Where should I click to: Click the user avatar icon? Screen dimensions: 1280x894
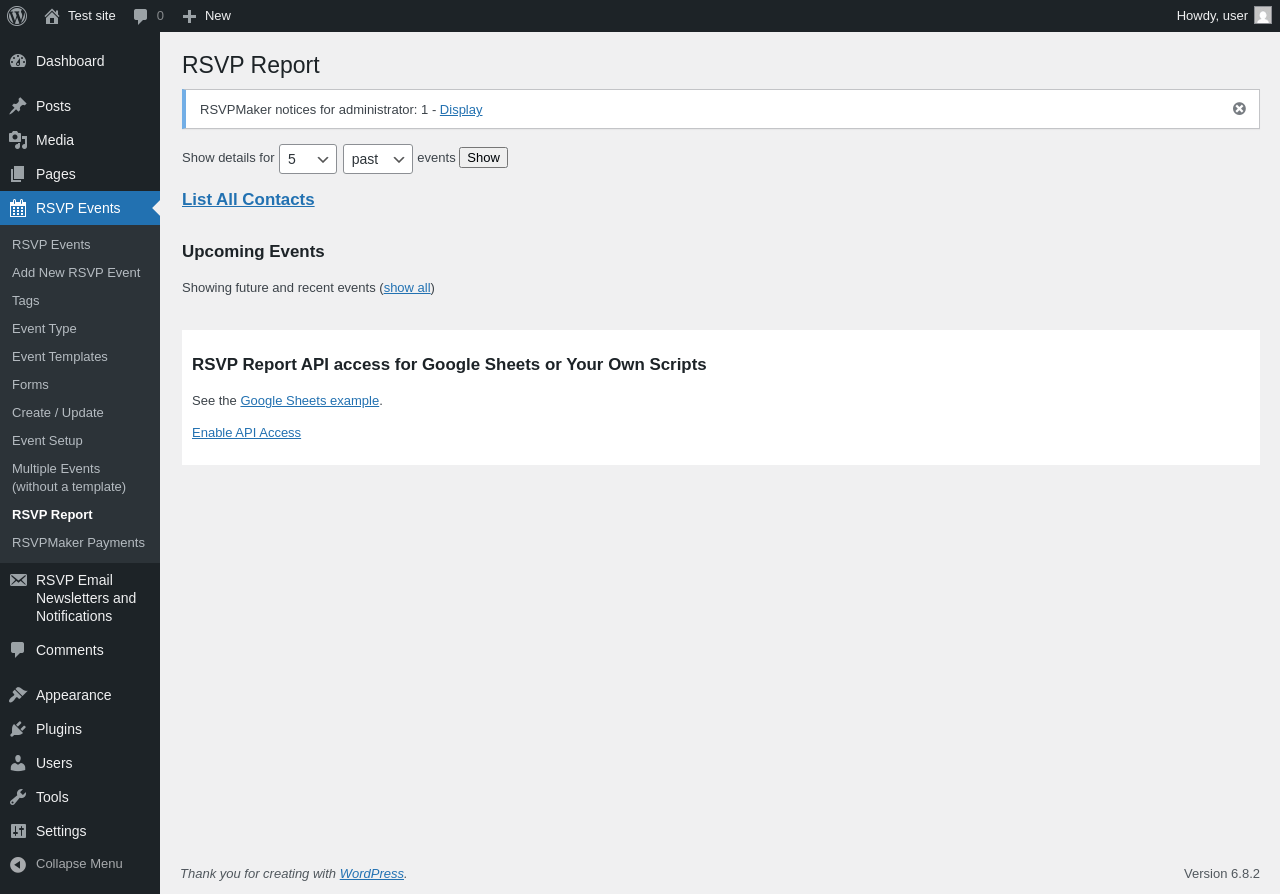tap(1263, 15)
